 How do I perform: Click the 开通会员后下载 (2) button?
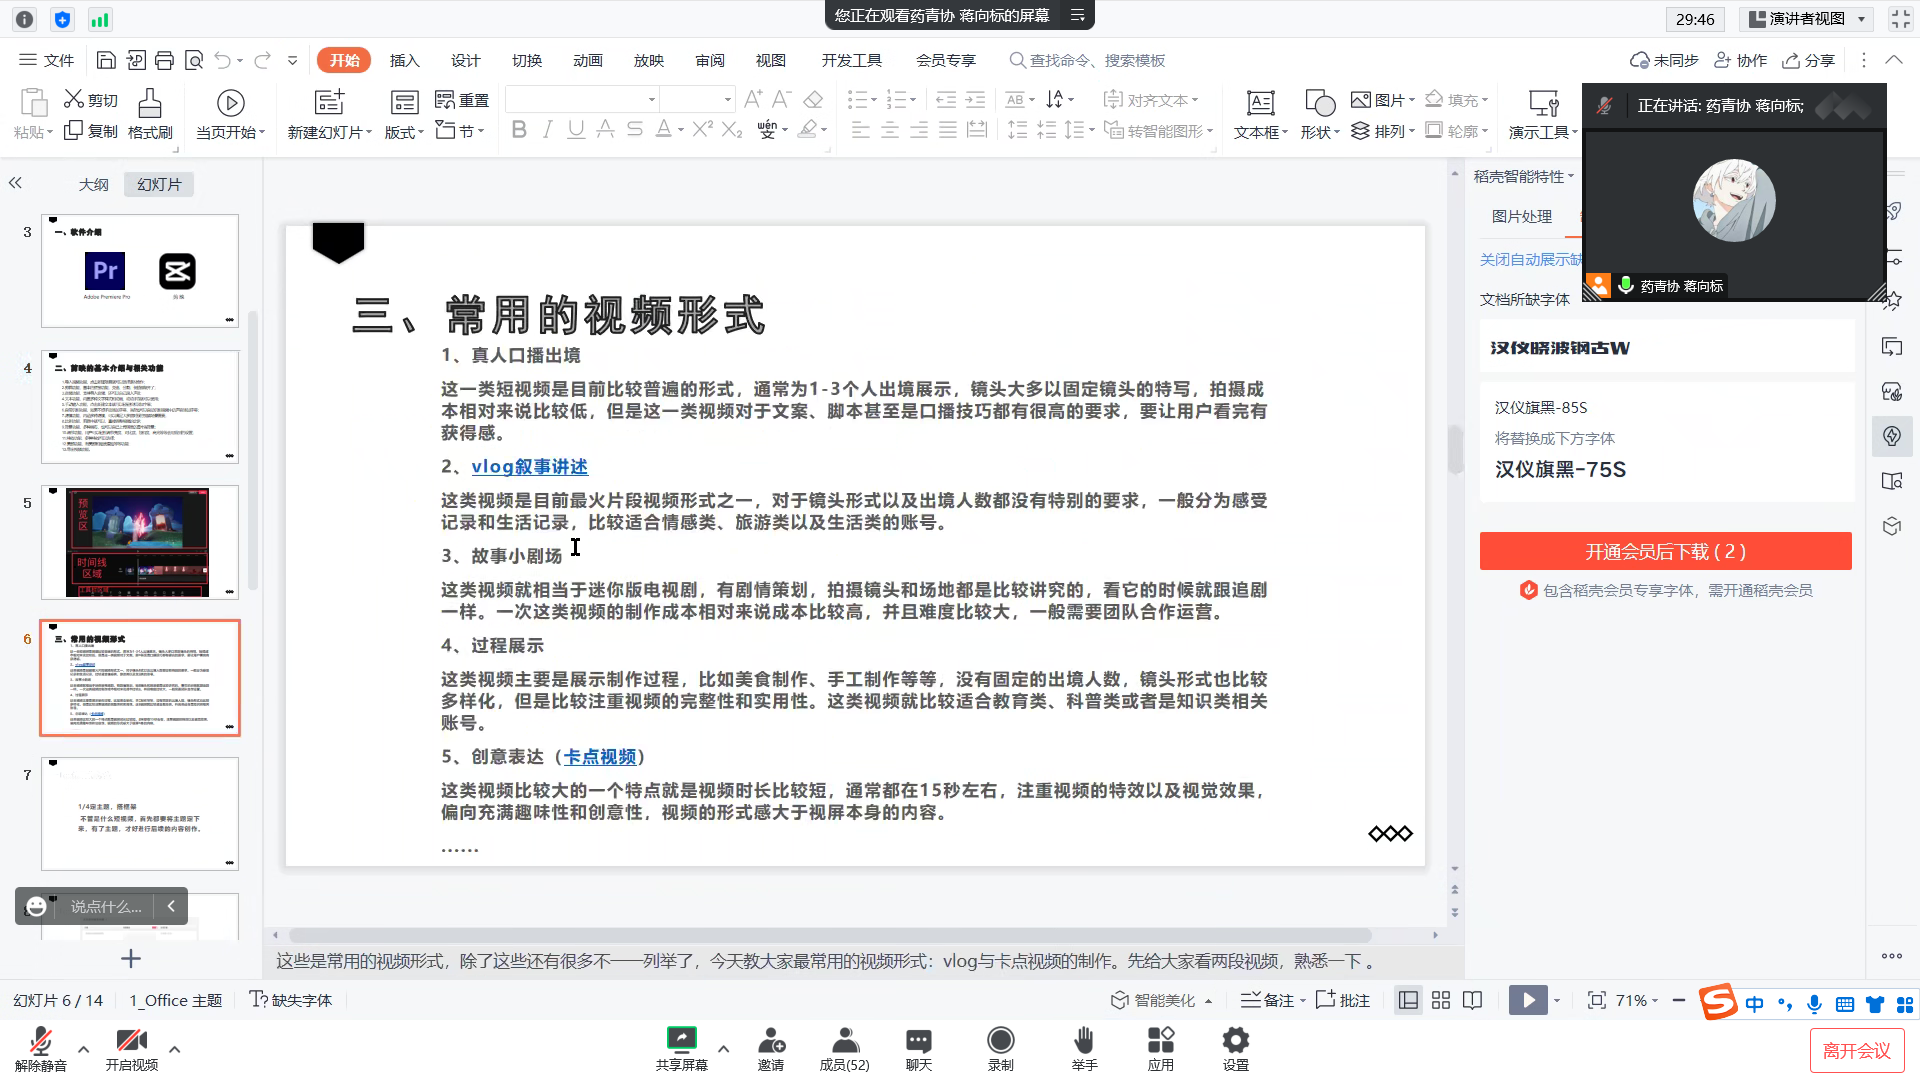click(x=1665, y=551)
